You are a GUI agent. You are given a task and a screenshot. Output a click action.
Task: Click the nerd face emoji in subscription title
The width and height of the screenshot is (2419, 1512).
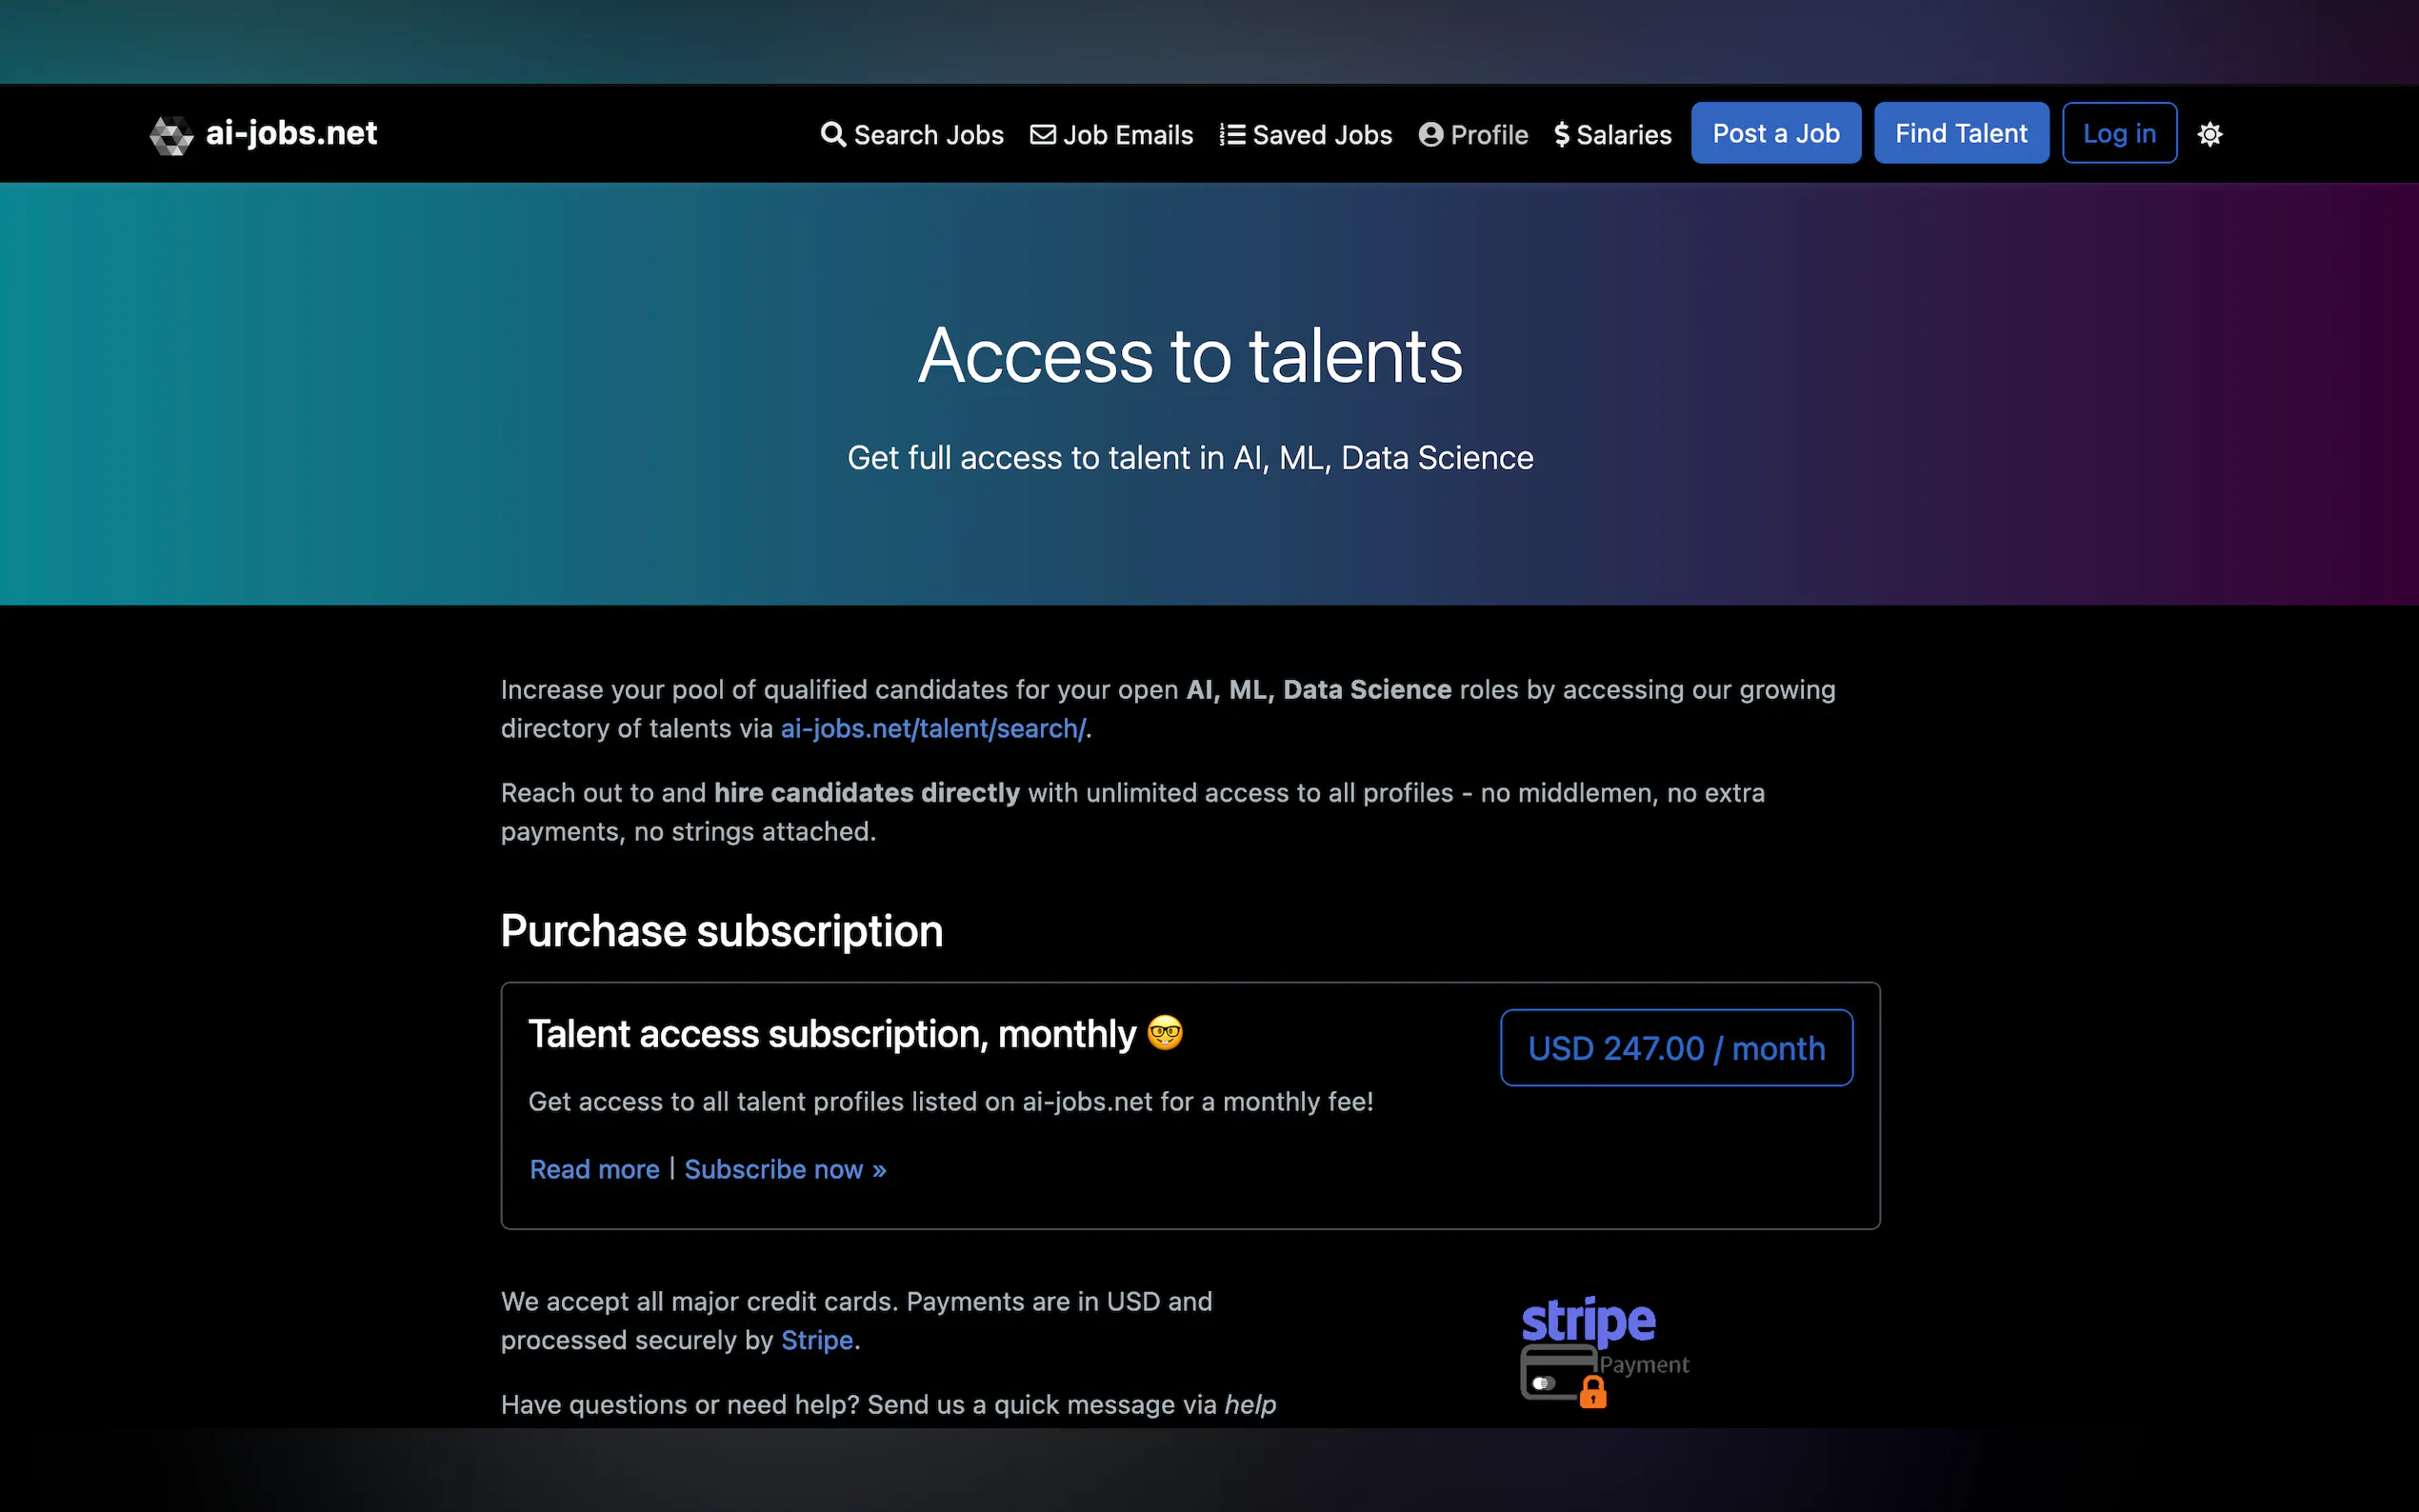click(1164, 1032)
